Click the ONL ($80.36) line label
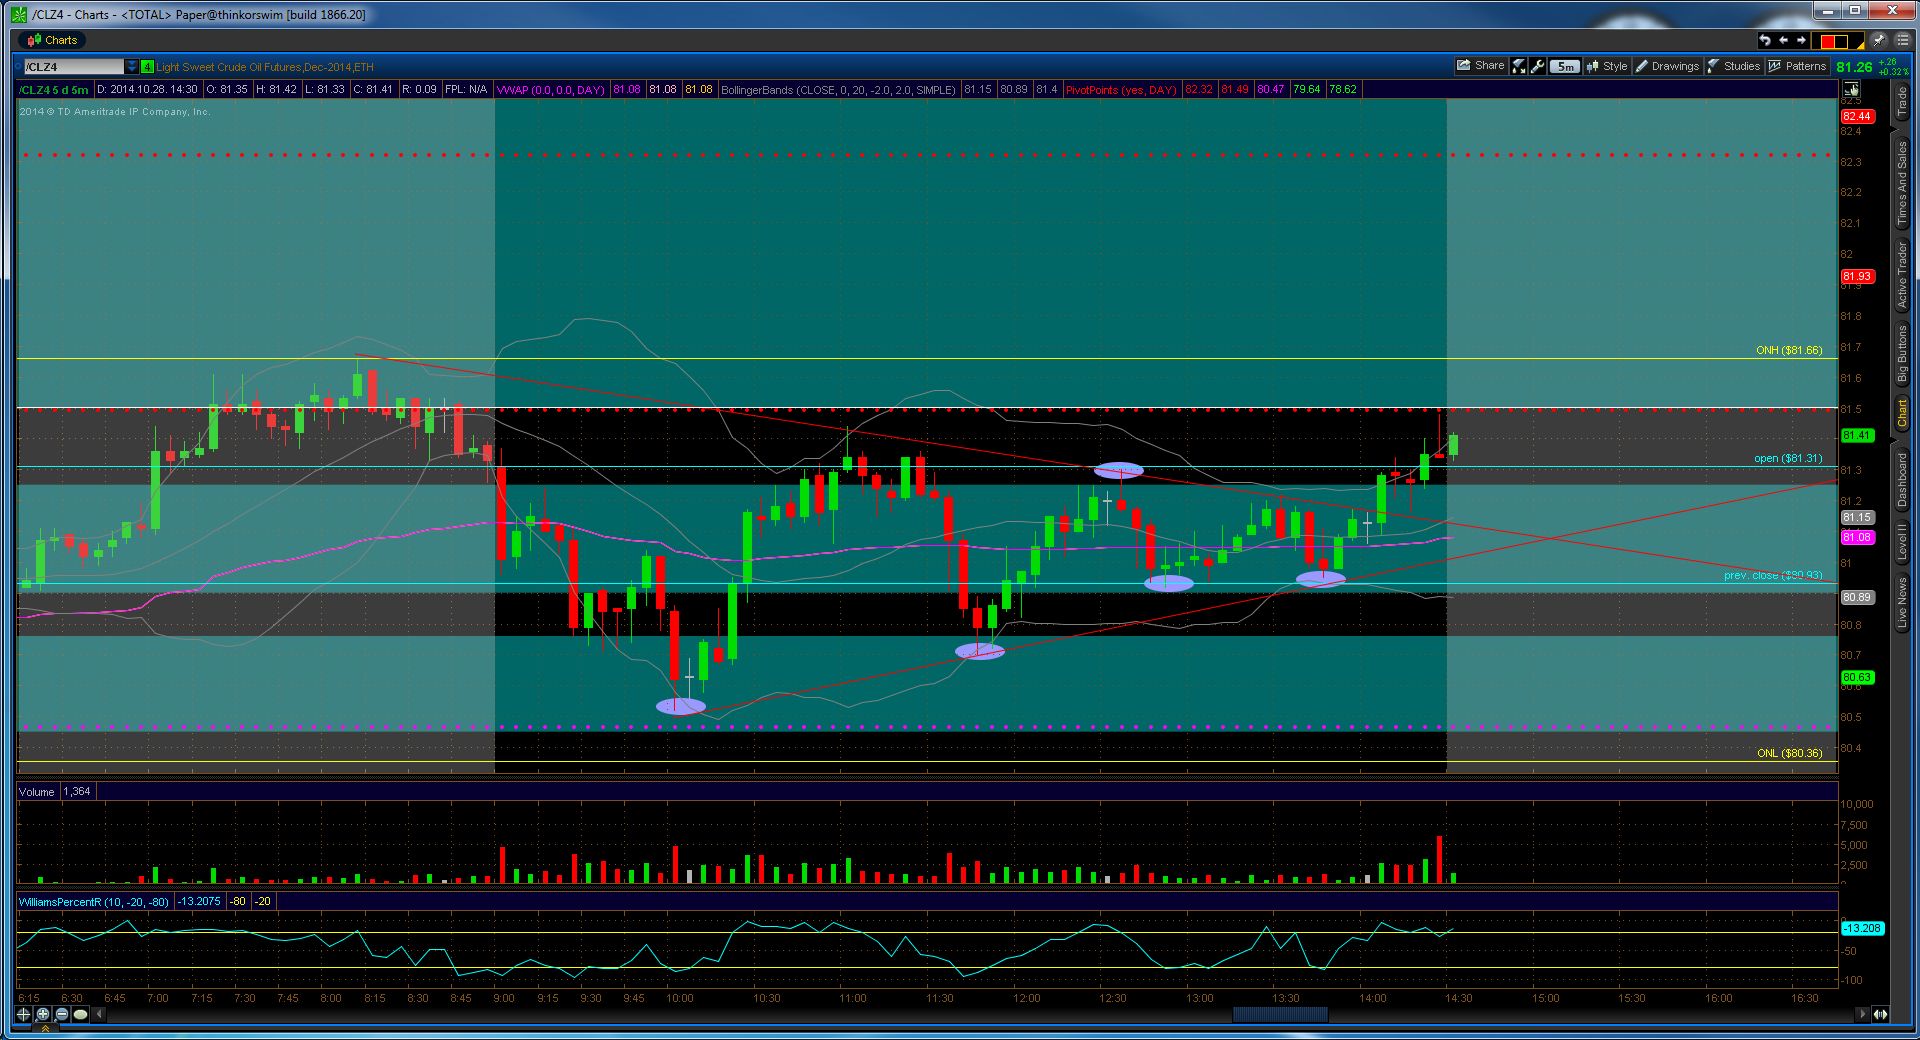Image resolution: width=1920 pixels, height=1040 pixels. [x=1789, y=753]
